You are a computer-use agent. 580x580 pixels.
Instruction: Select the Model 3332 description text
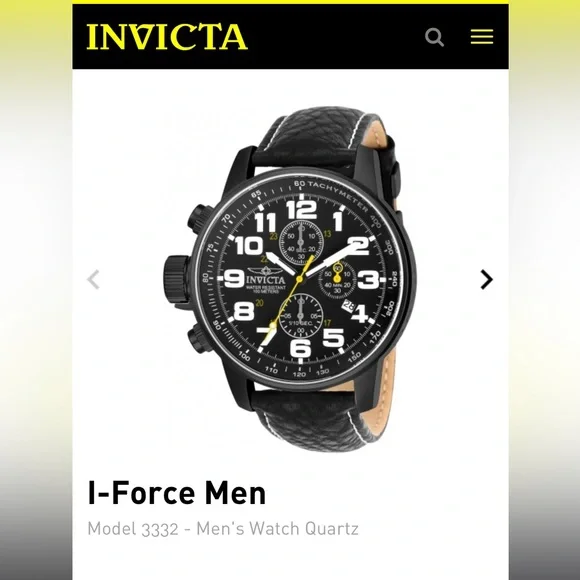pos(223,528)
